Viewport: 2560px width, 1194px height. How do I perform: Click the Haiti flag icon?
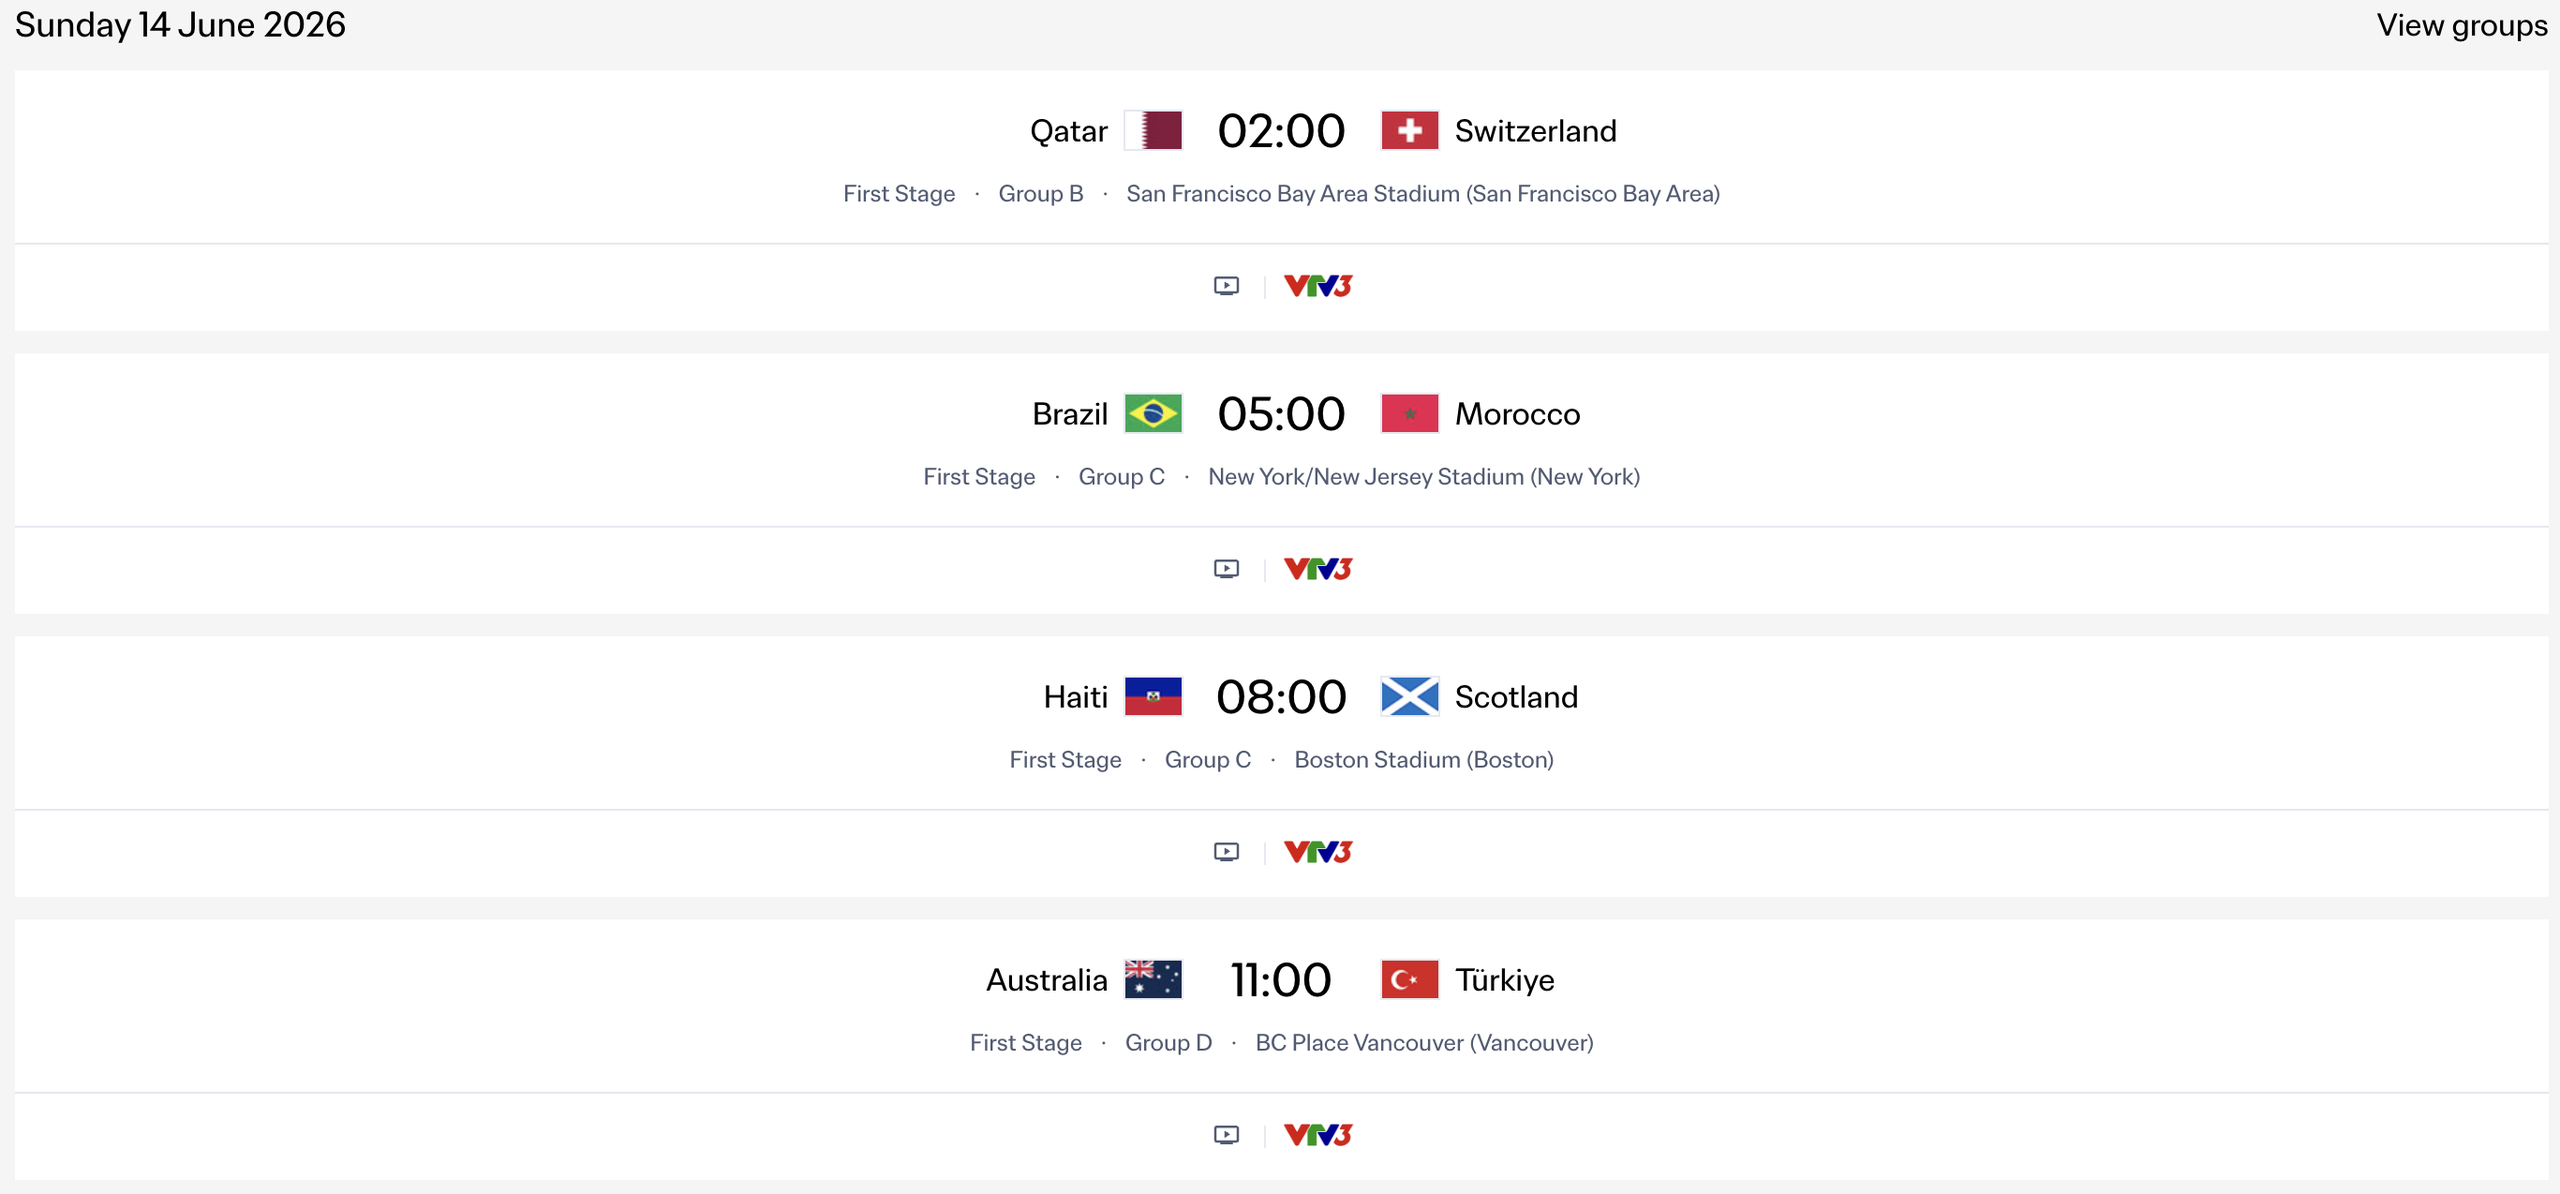tap(1155, 696)
